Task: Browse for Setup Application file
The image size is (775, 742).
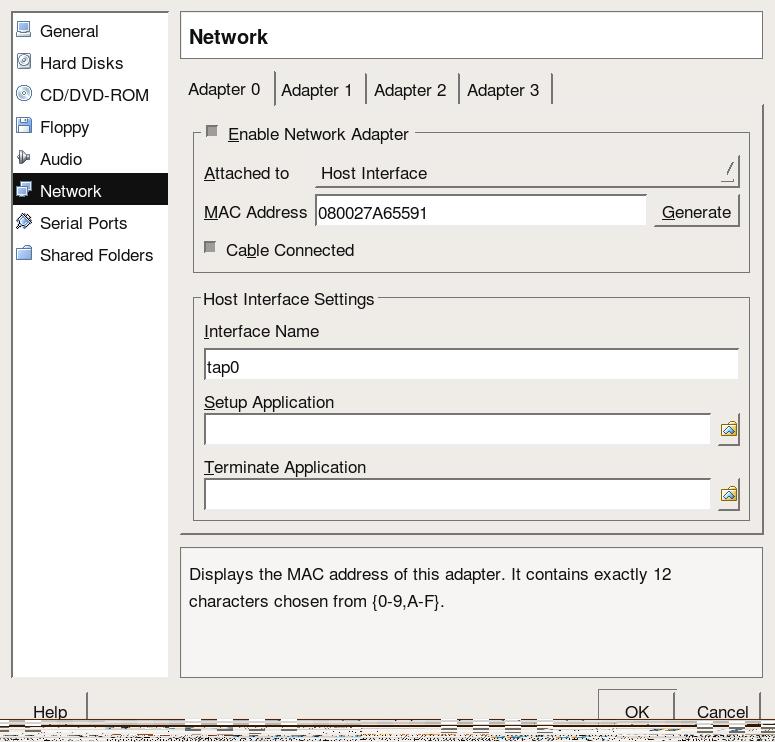Action: (x=729, y=429)
